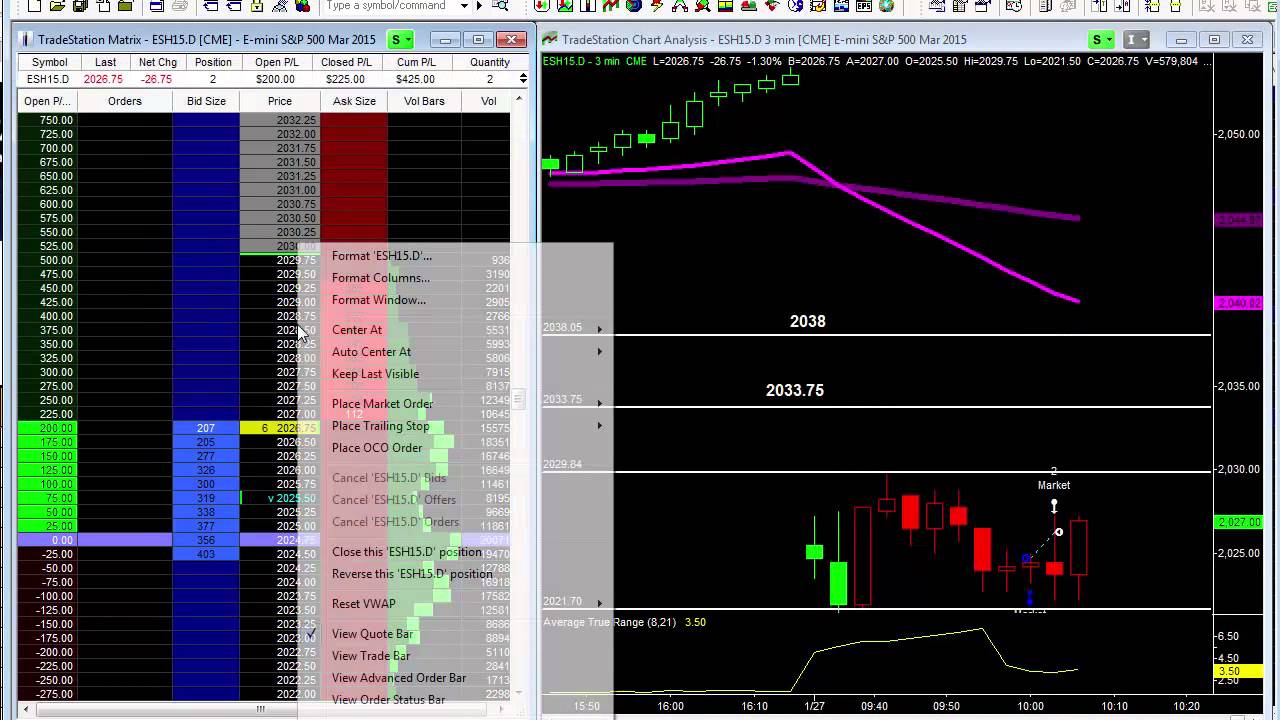Expand the Center At submenu arrow

[x=600, y=330]
